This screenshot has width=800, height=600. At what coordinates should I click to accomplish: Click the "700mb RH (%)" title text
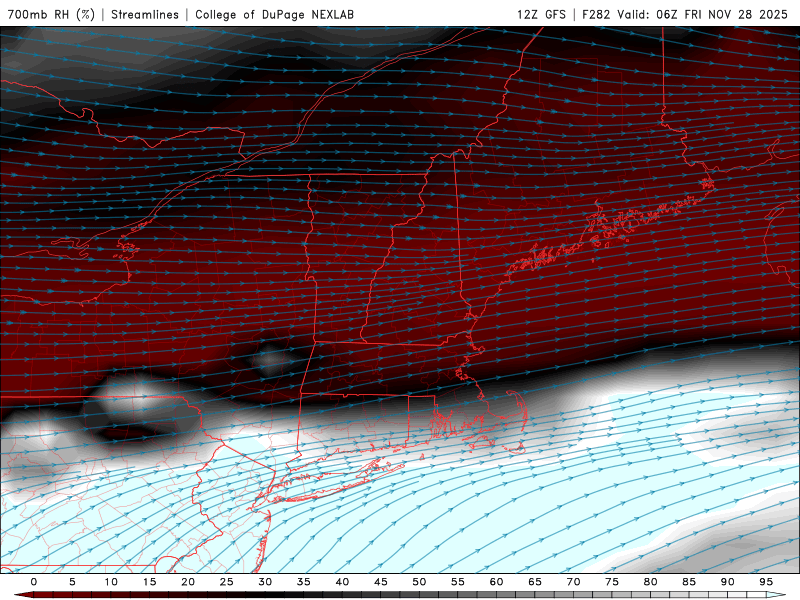51,14
